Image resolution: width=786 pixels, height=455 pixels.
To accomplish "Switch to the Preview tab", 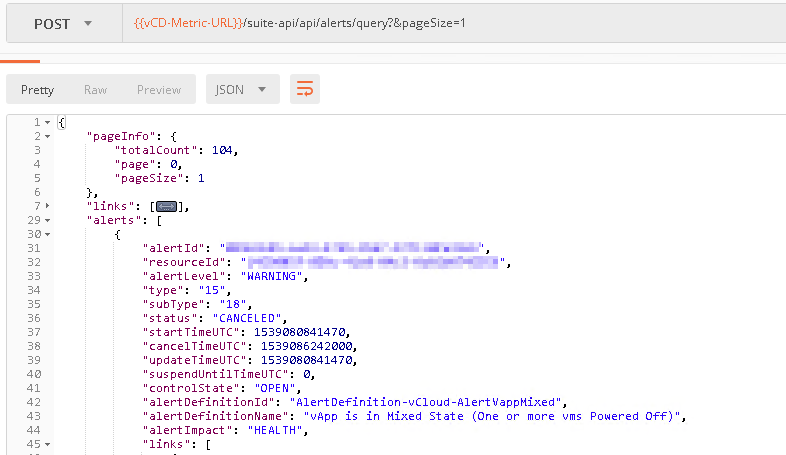I will click(x=159, y=89).
